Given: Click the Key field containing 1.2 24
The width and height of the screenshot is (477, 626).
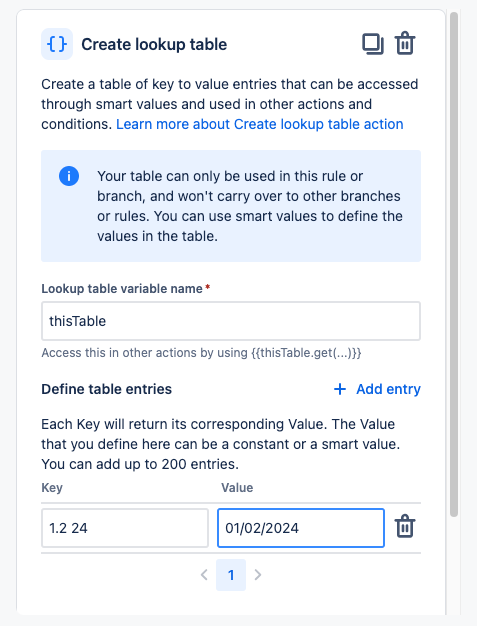Looking at the screenshot, I should [x=125, y=528].
